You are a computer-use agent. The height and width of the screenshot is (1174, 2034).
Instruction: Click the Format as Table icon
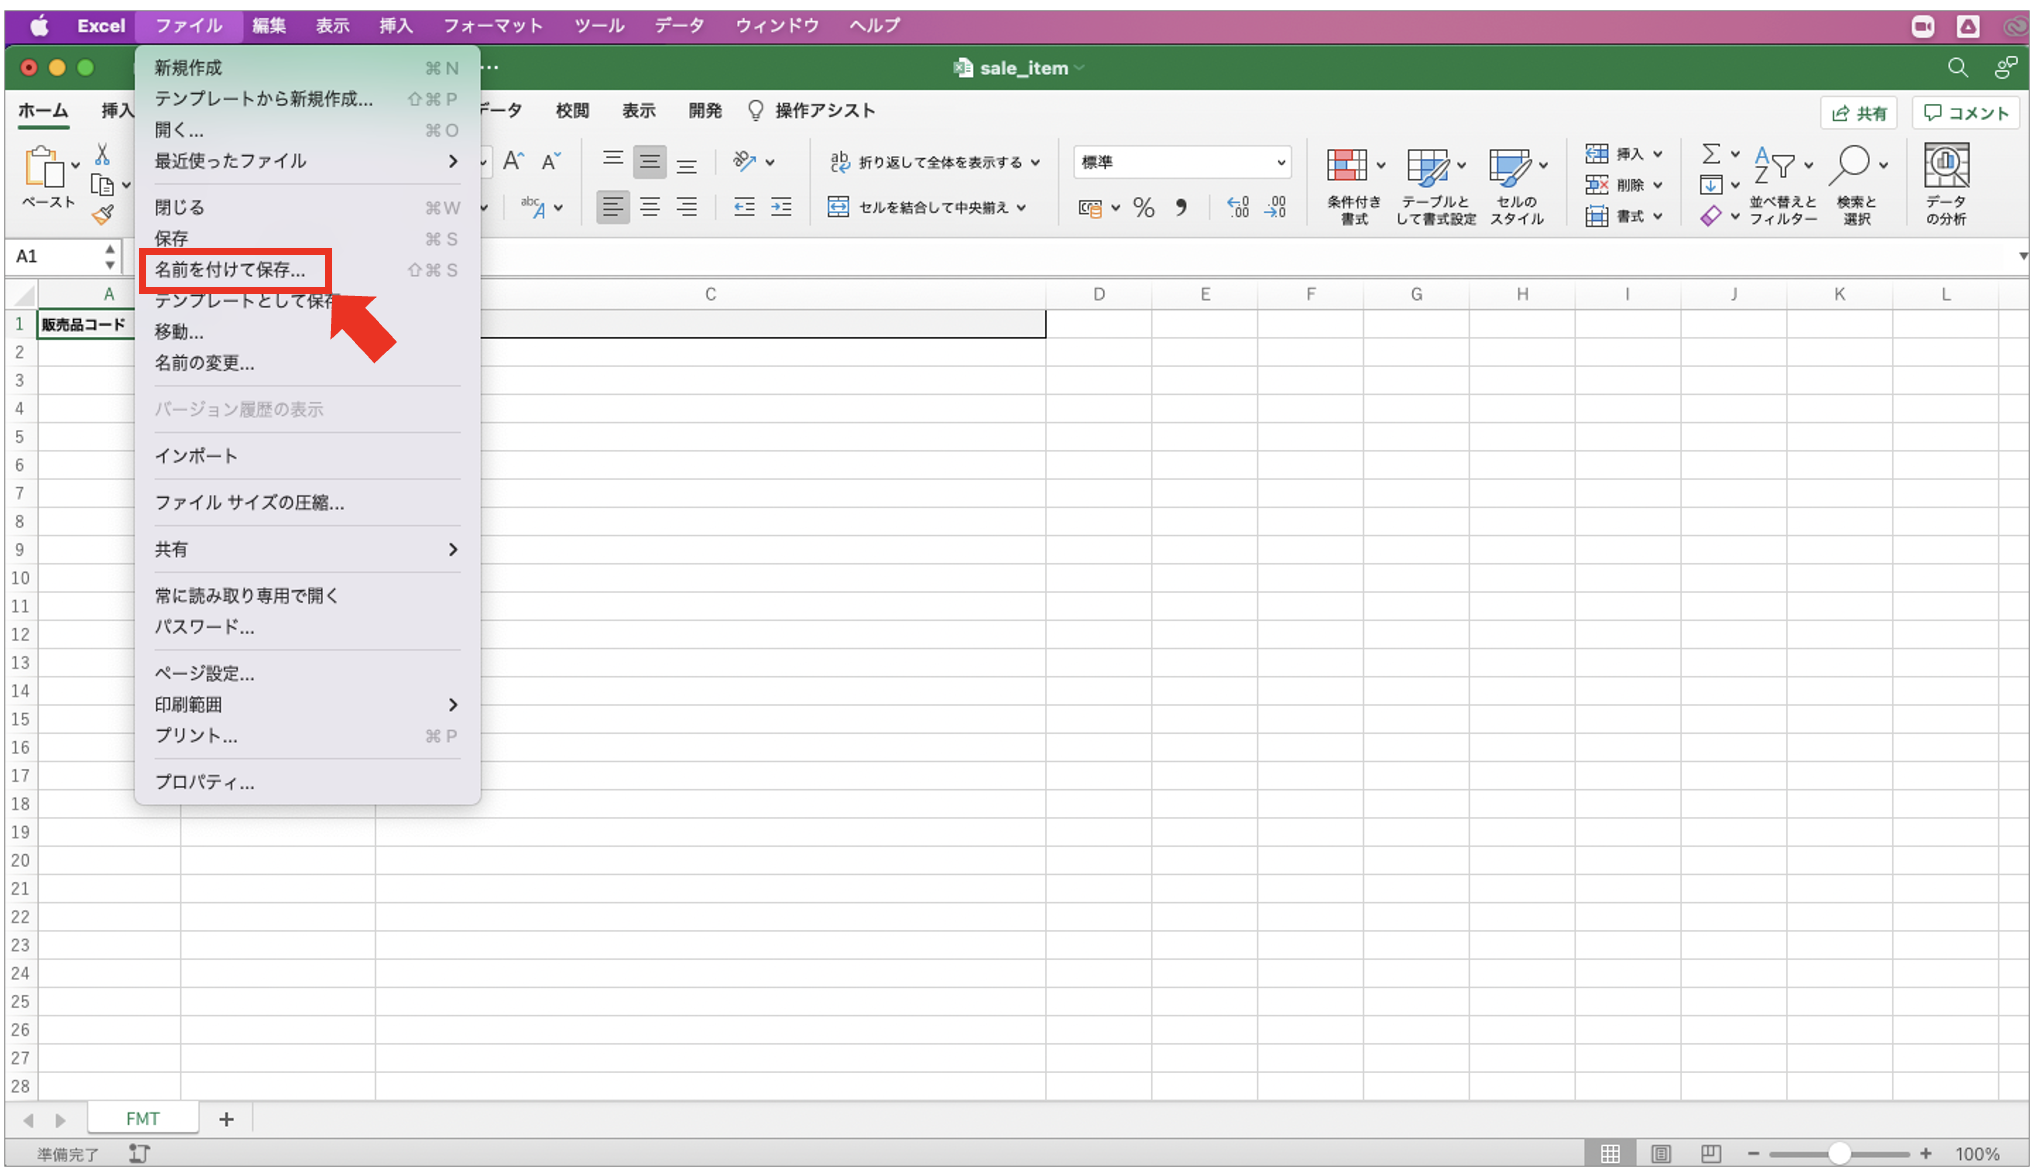coord(1427,166)
